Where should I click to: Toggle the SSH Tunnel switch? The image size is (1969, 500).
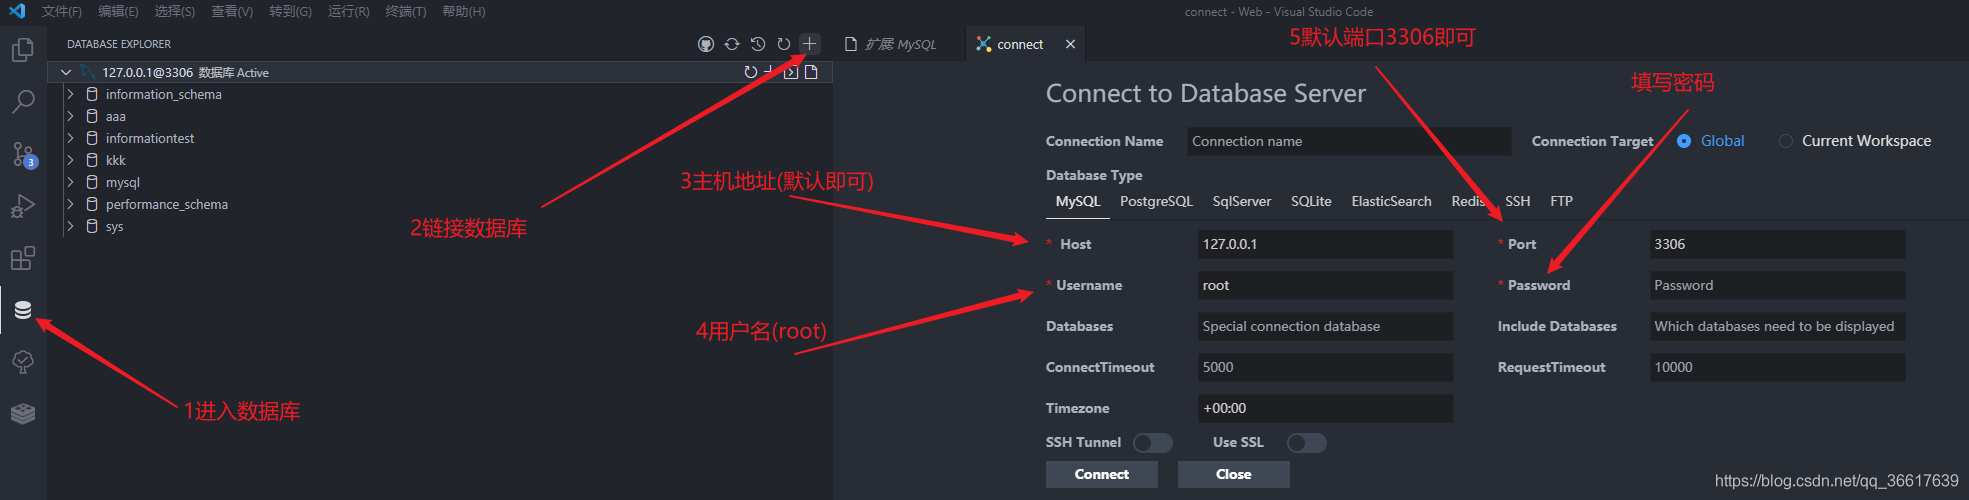coord(1152,443)
